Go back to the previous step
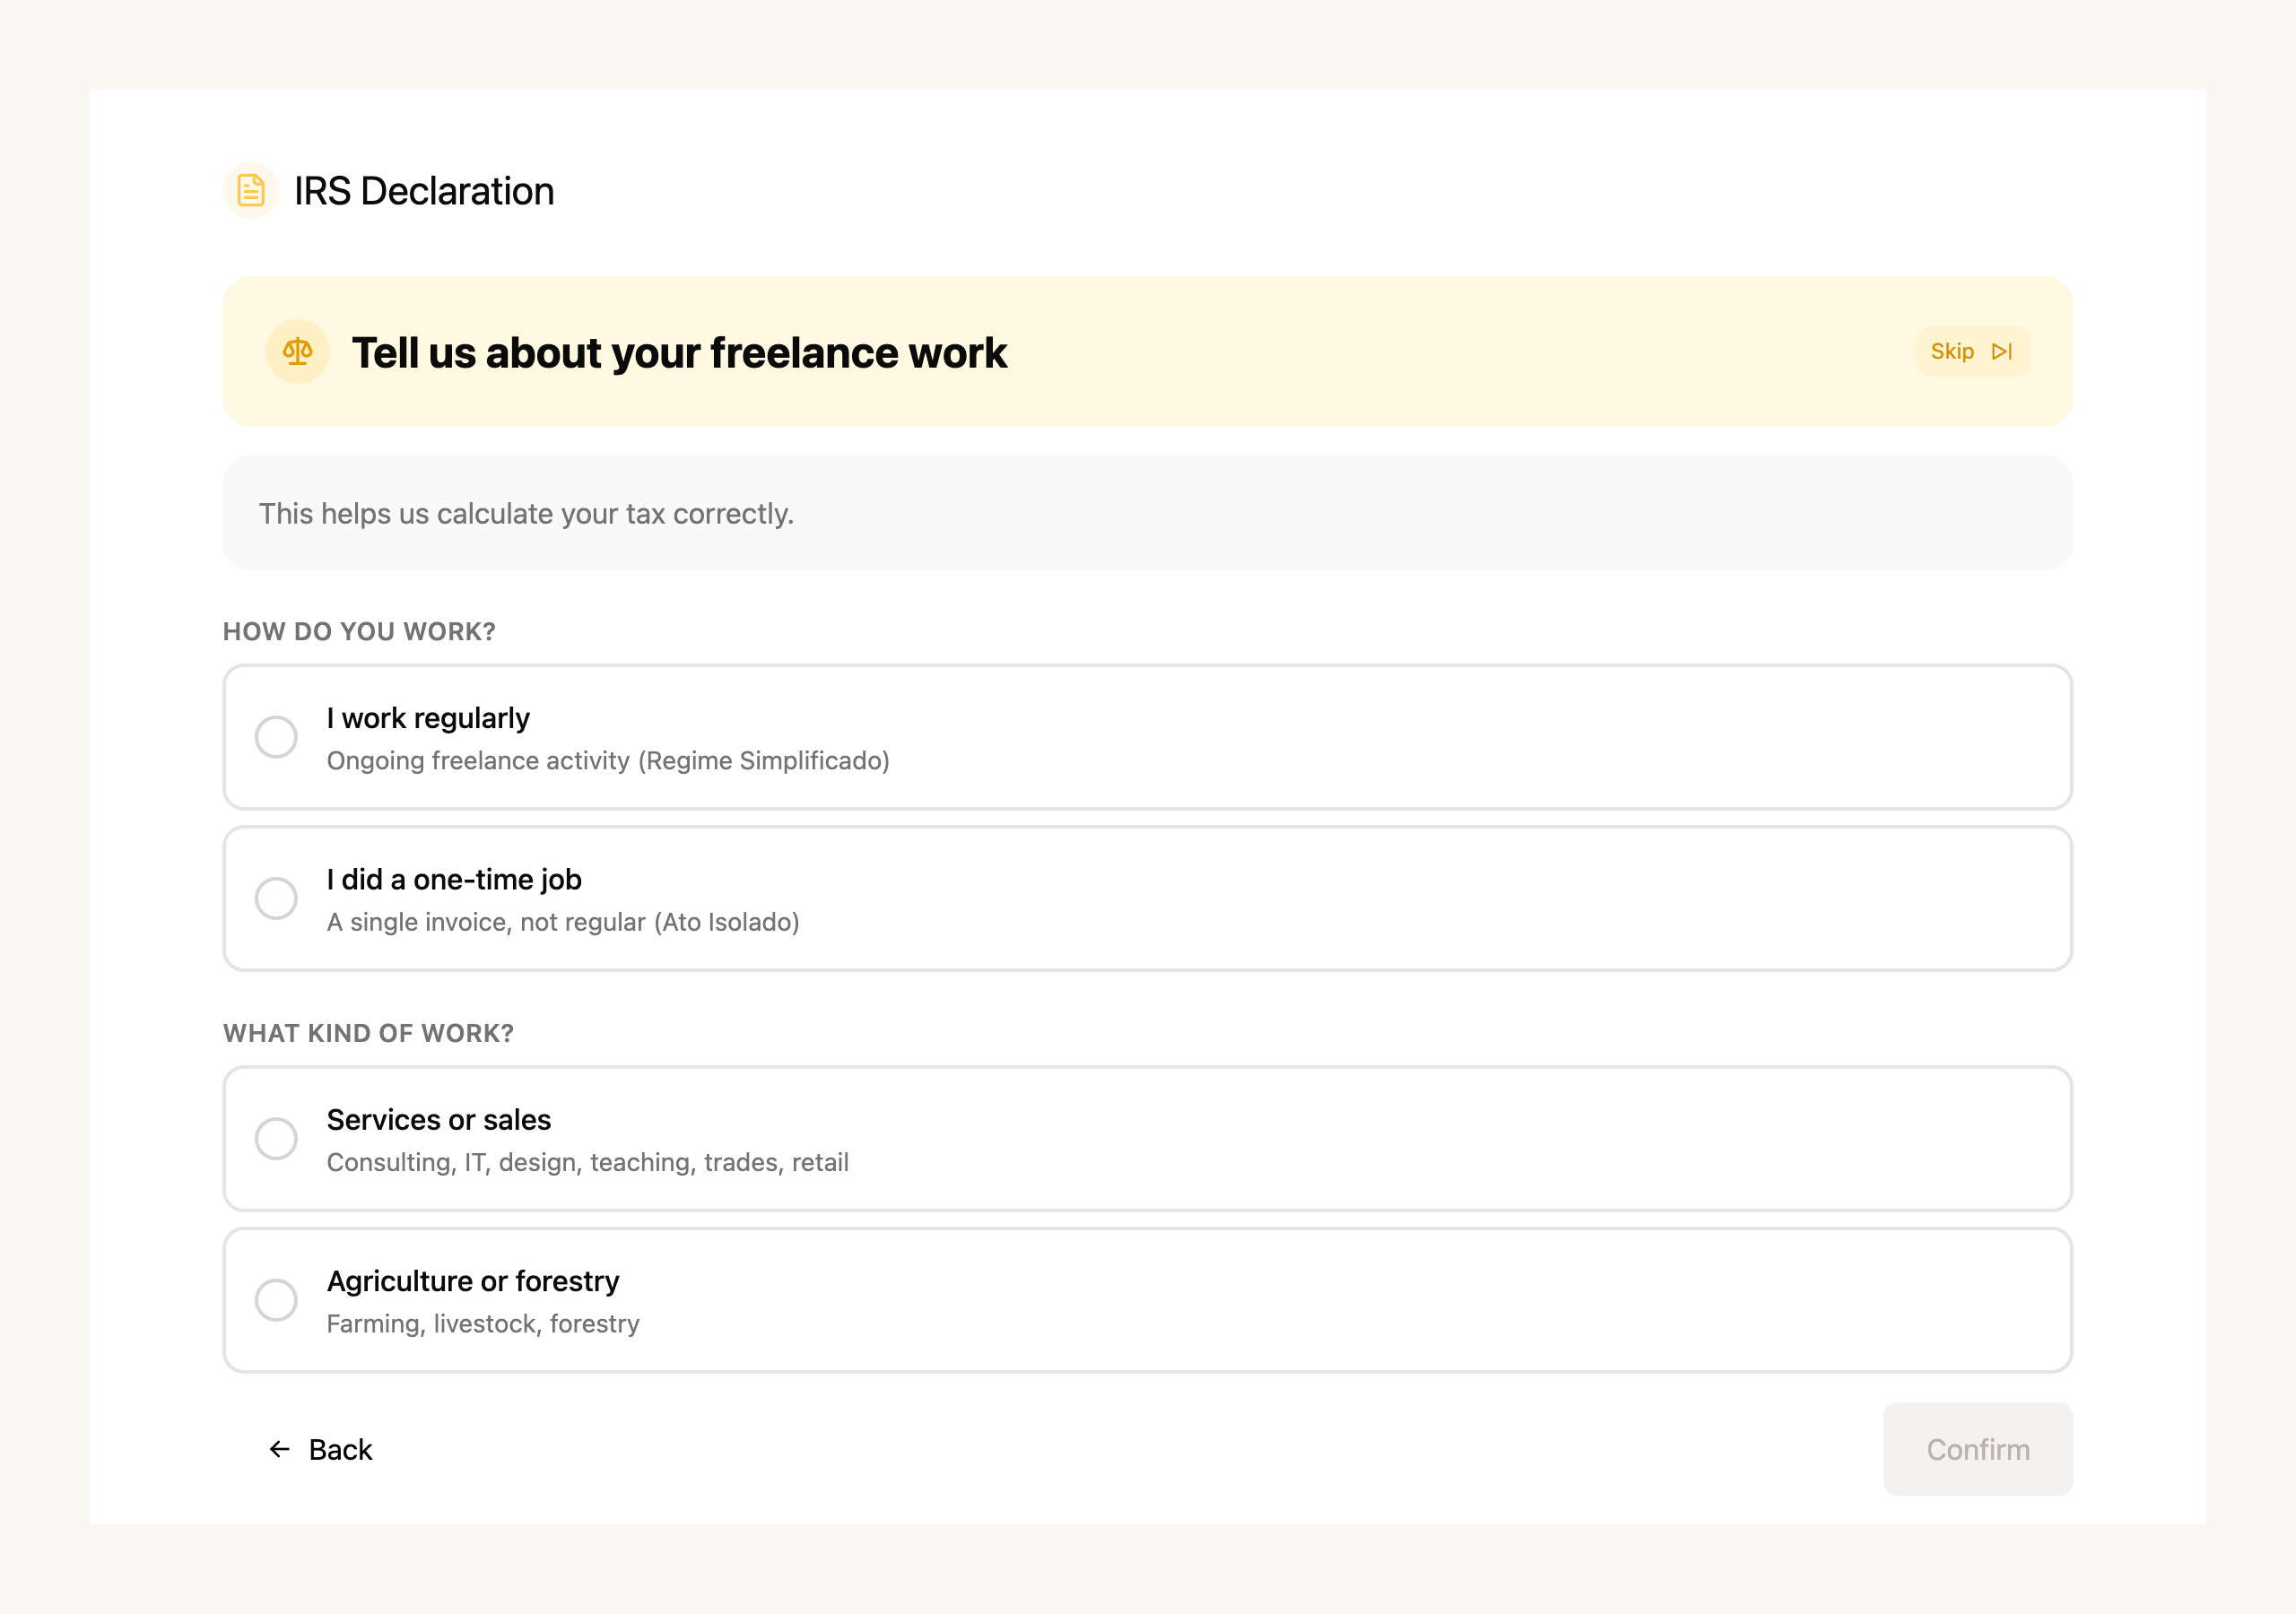Image resolution: width=2296 pixels, height=1614 pixels. tap(321, 1449)
